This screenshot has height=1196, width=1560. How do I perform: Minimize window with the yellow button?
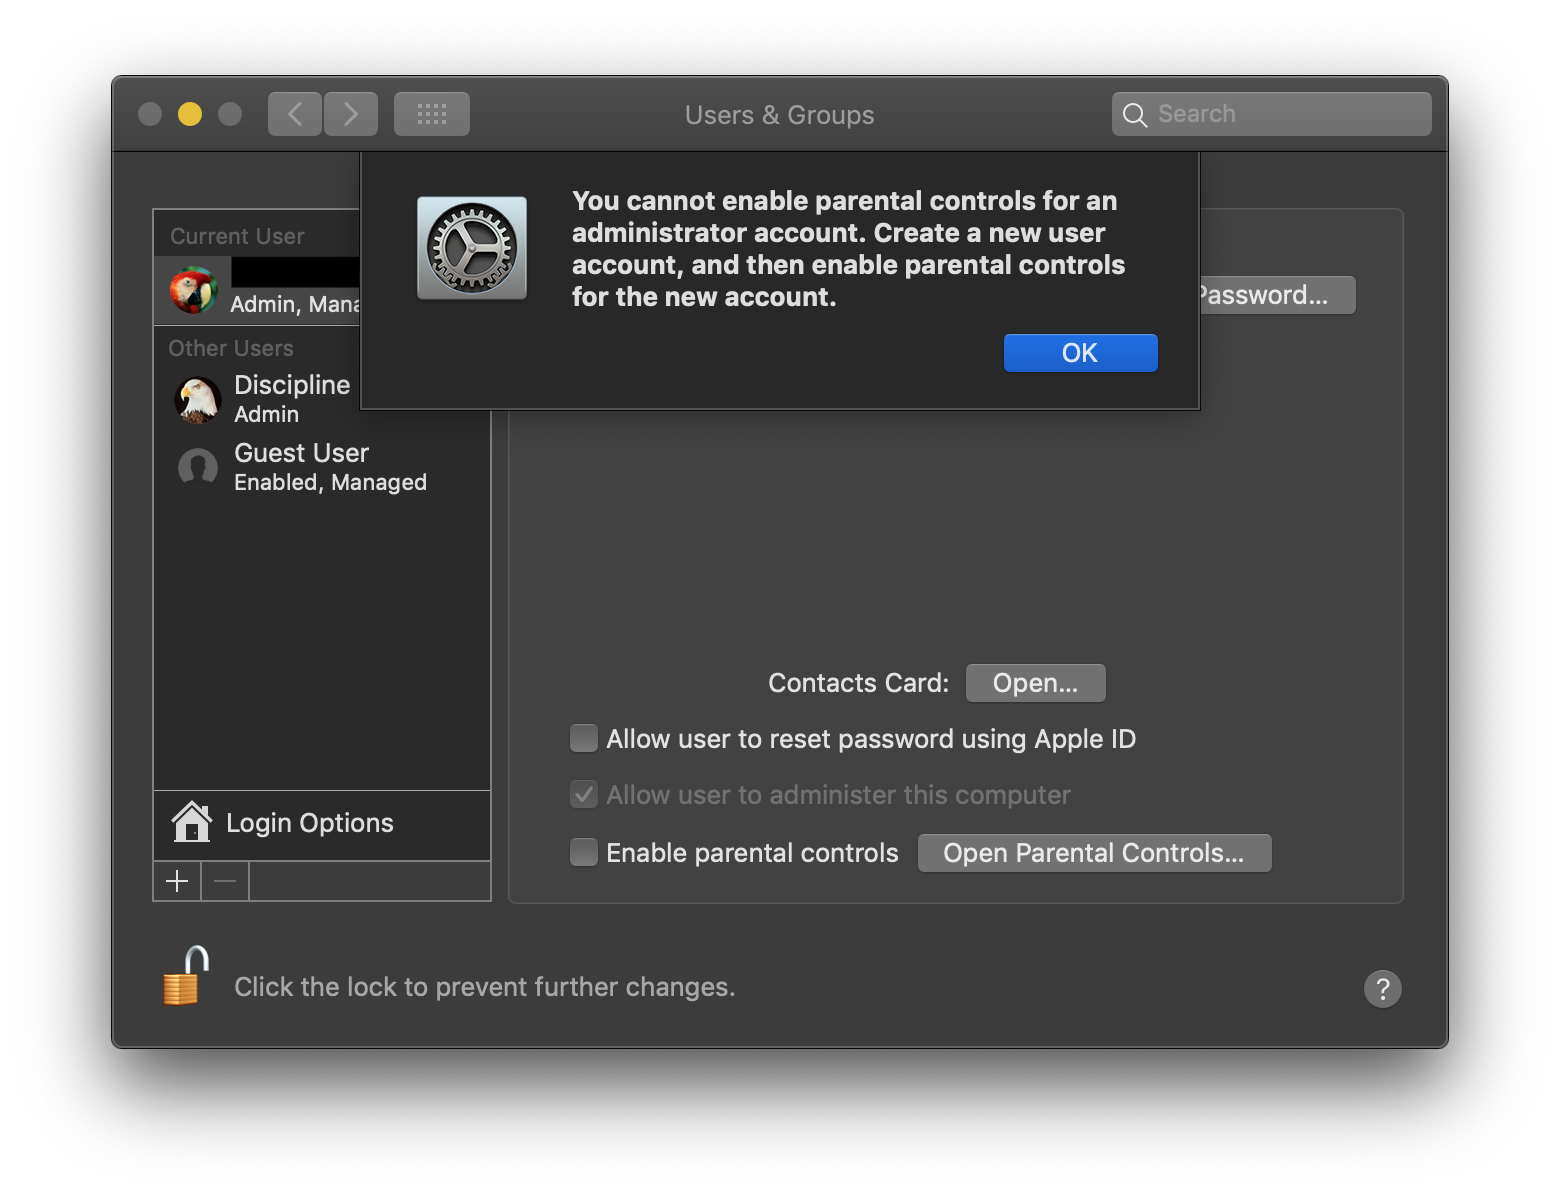tap(190, 114)
